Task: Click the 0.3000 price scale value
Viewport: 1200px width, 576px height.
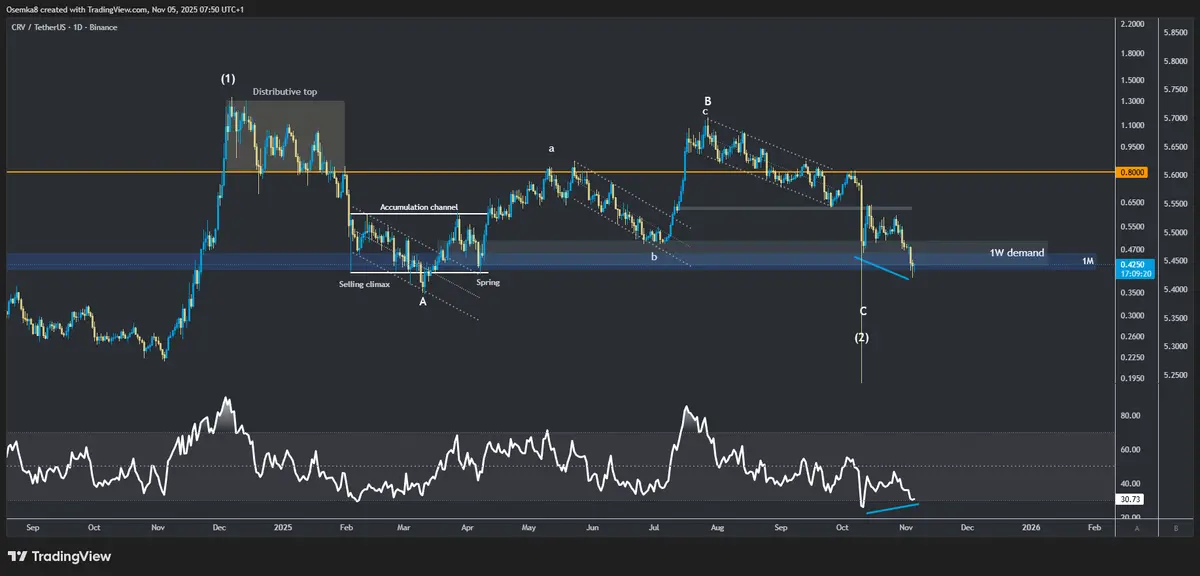Action: [x=1132, y=315]
